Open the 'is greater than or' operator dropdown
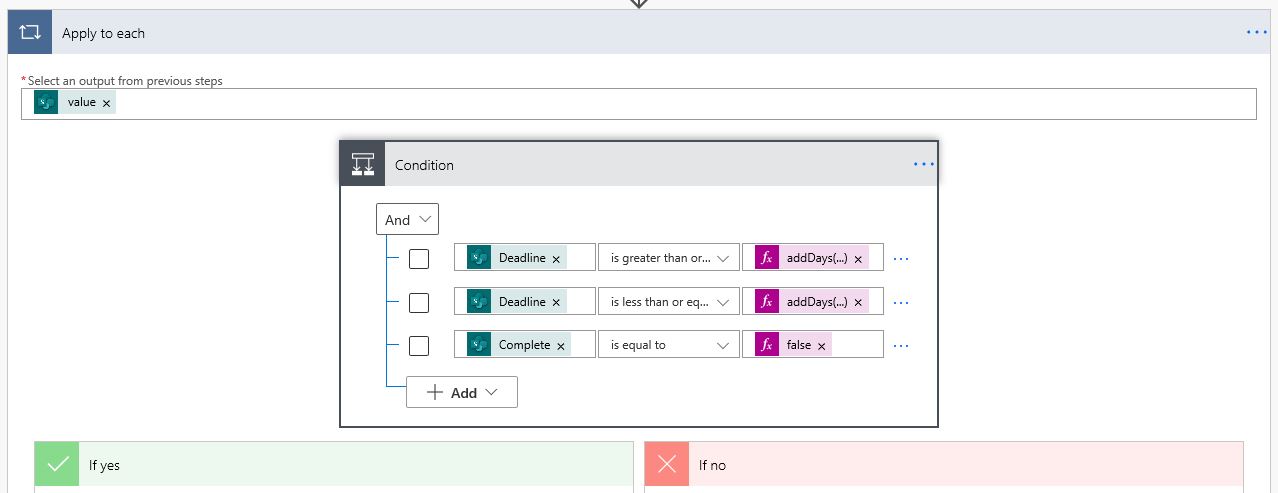The image size is (1278, 493). pos(669,258)
